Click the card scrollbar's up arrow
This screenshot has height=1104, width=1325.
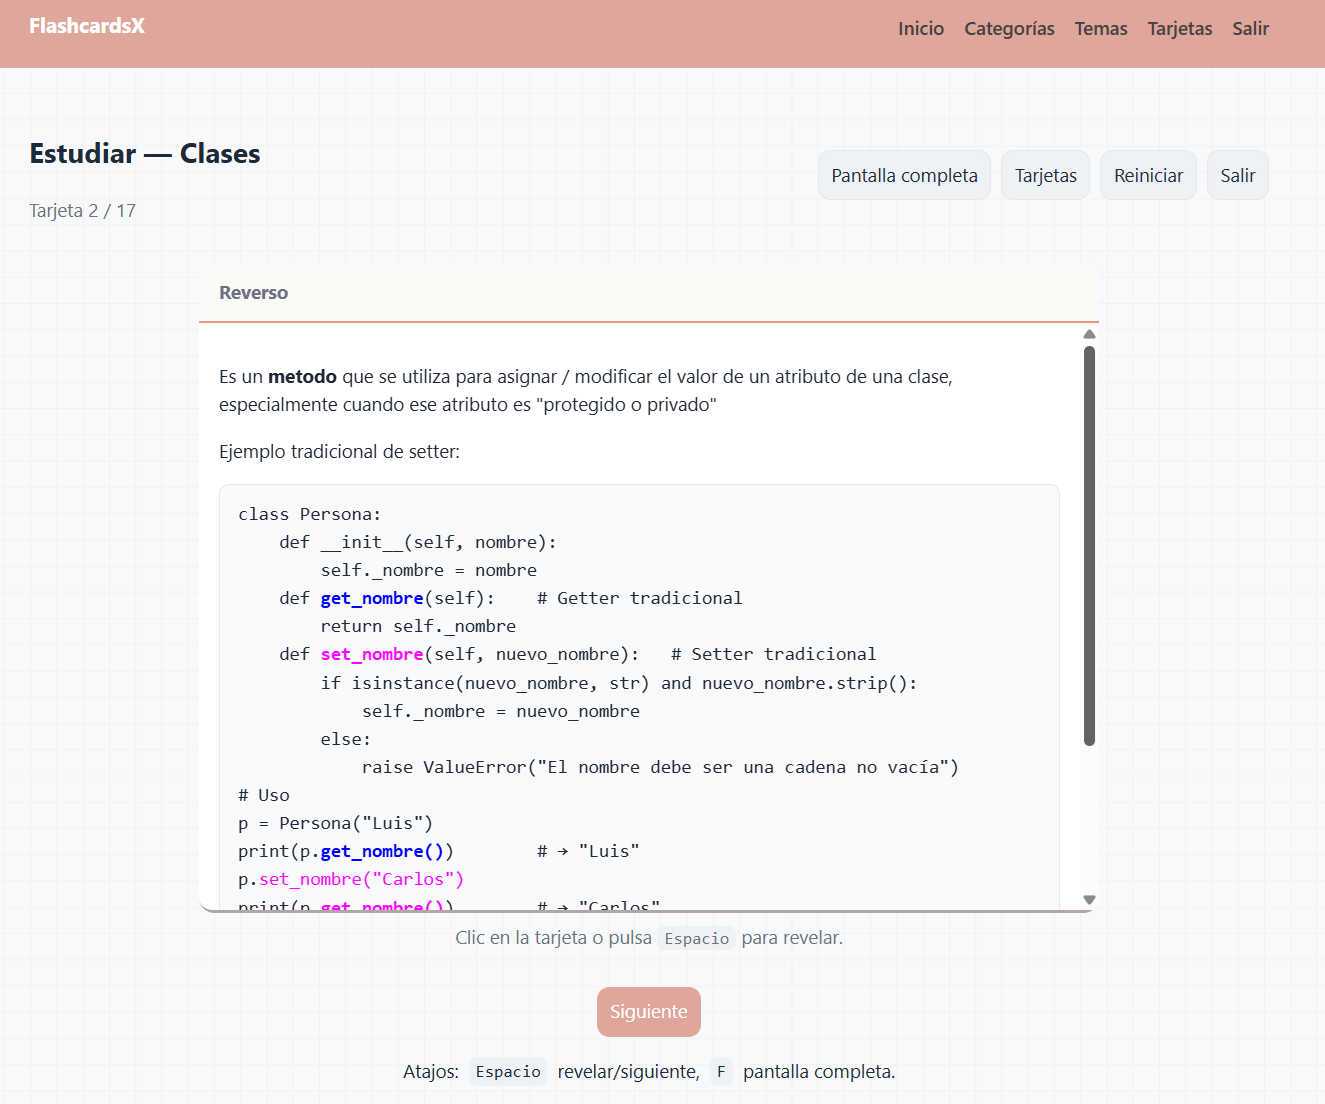(x=1089, y=335)
